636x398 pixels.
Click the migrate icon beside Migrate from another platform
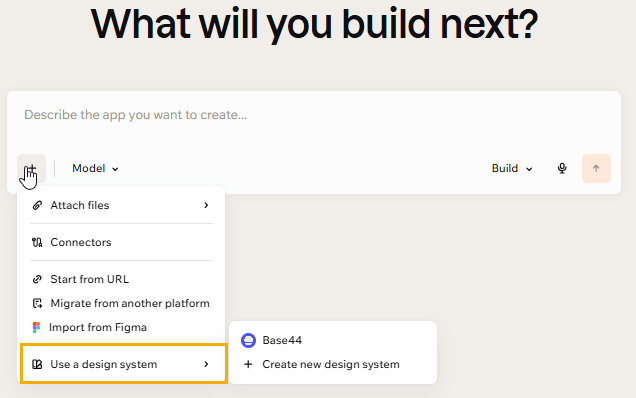37,303
